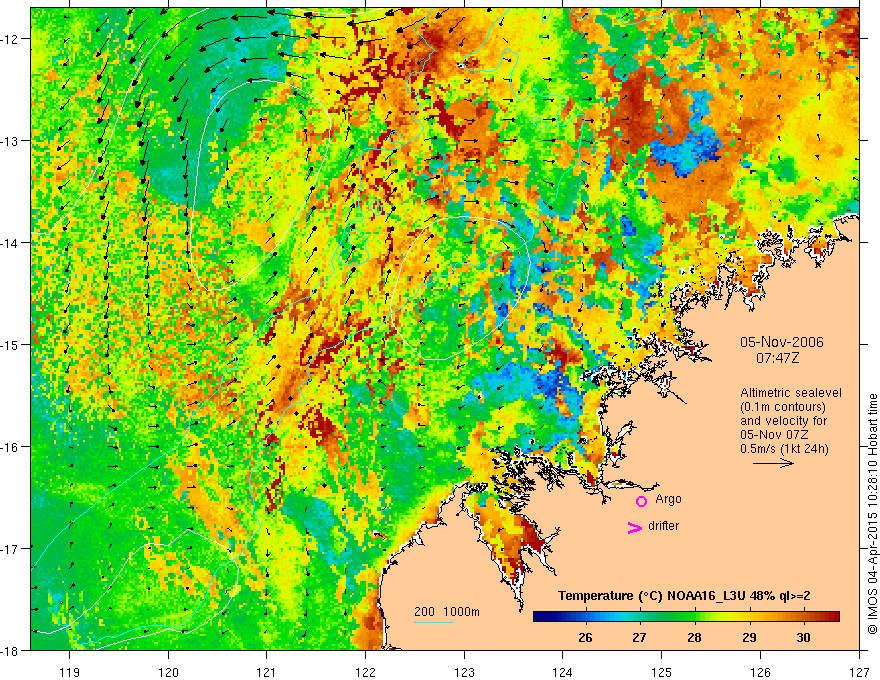
Task: Click color bar label 27
Action: 639,637
